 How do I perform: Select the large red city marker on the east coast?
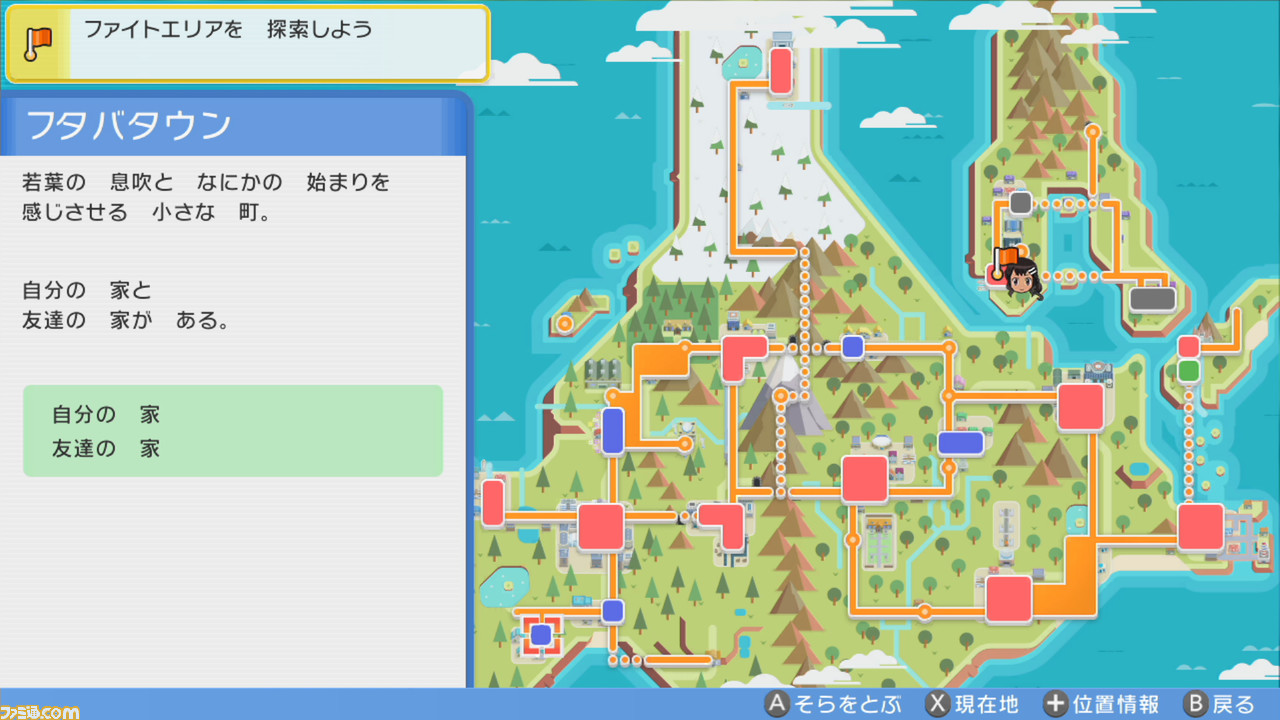[1080, 408]
